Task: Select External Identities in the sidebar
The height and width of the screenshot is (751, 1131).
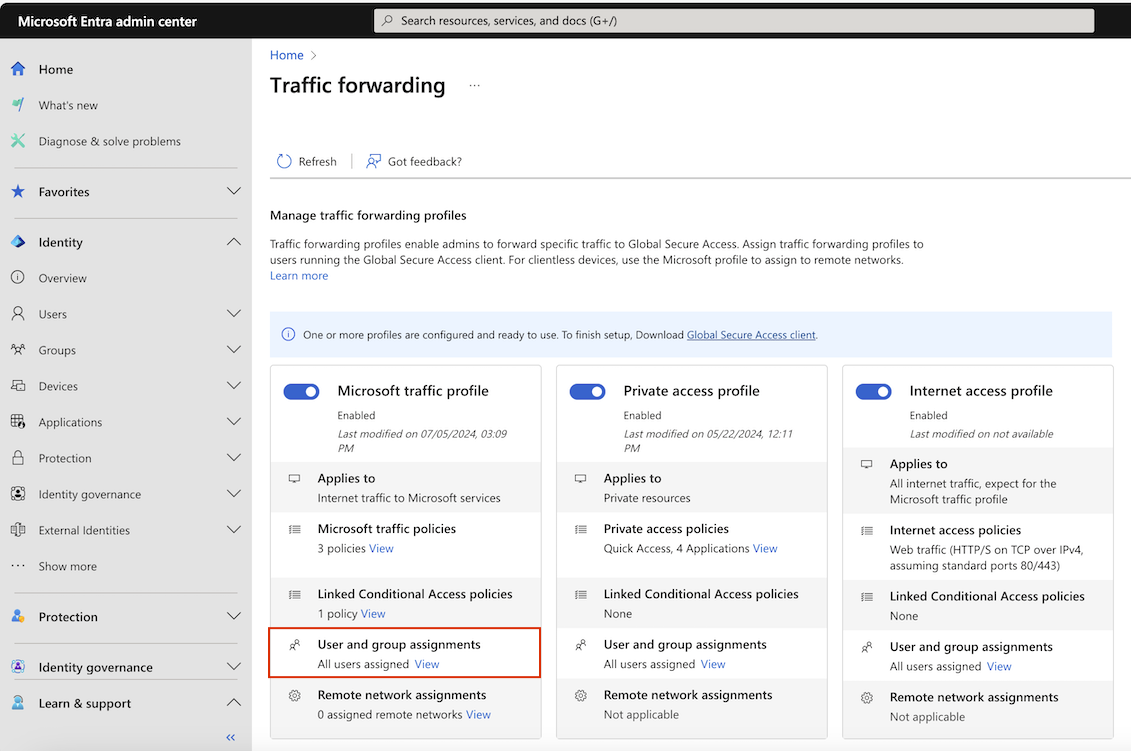Action: 90,530
